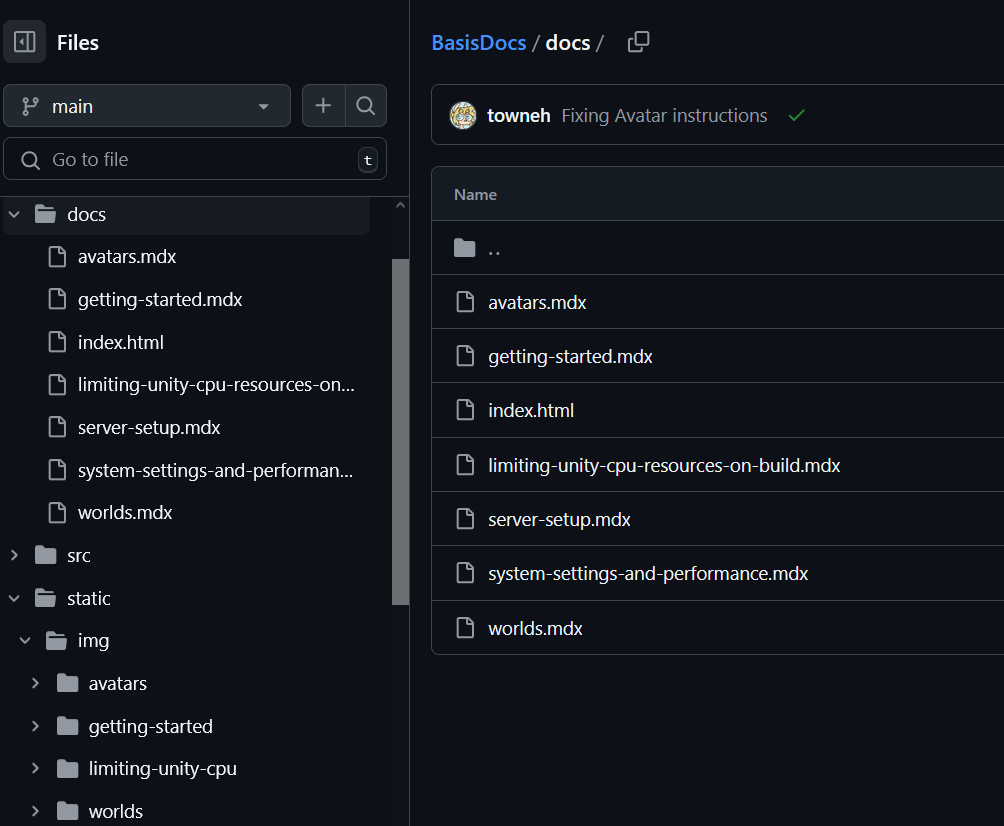This screenshot has width=1004, height=826.
Task: Open the main branch dropdown
Action: (x=147, y=106)
